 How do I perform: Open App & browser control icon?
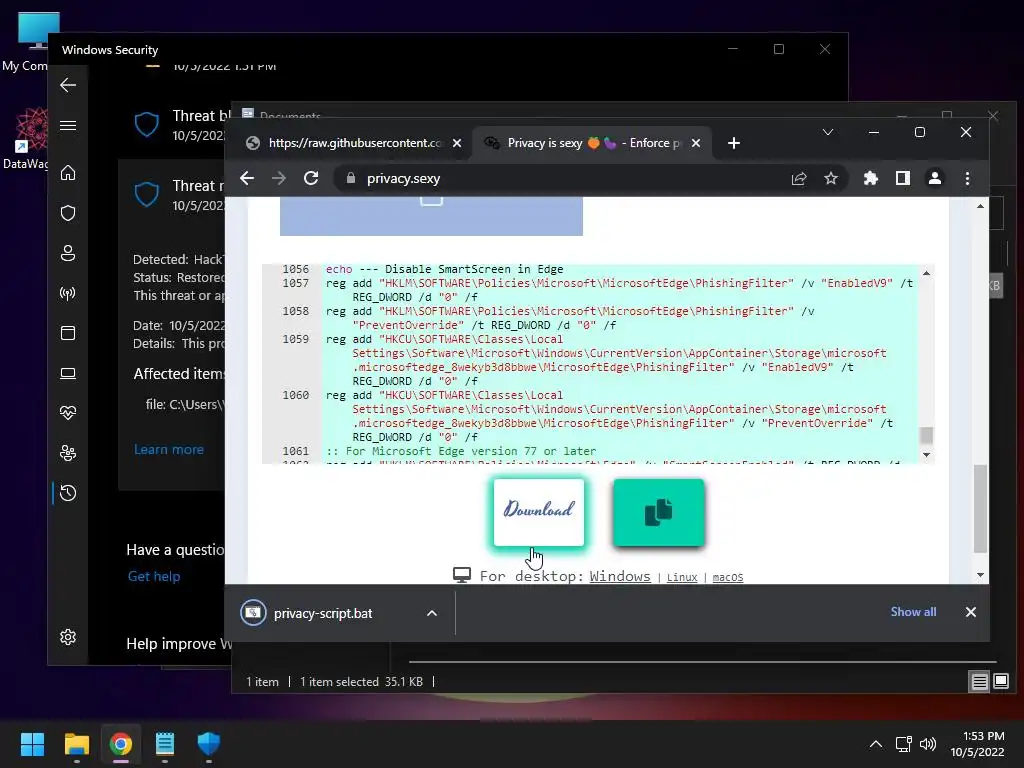pyautogui.click(x=68, y=333)
